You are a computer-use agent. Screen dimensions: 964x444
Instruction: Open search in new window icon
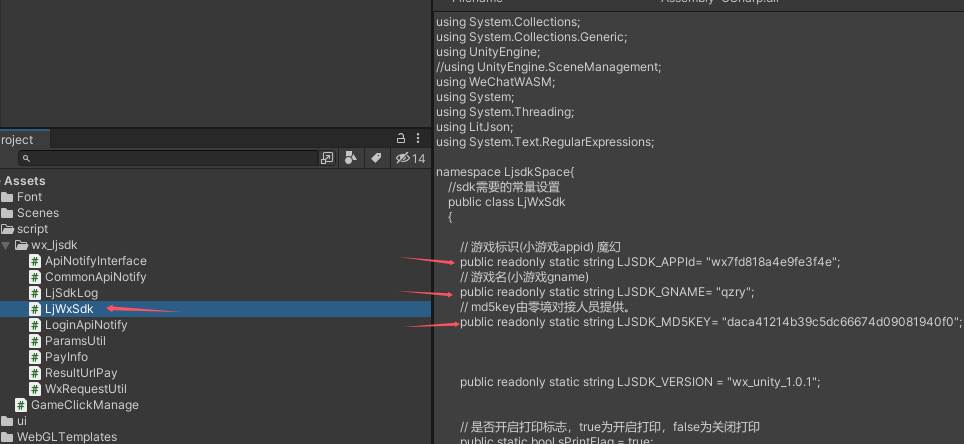[x=327, y=158]
